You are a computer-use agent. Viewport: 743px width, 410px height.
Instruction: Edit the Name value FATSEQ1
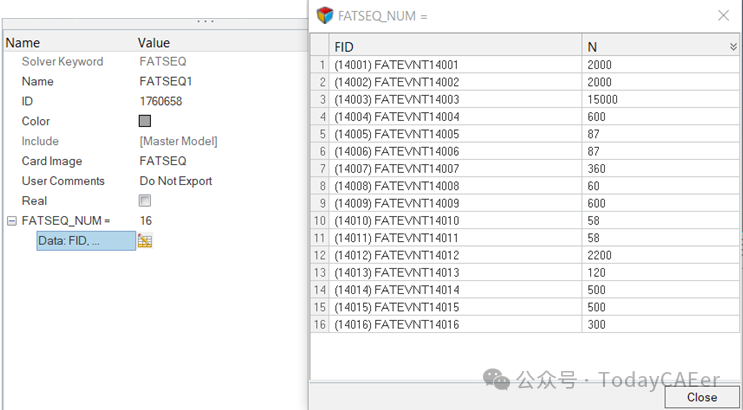(166, 81)
